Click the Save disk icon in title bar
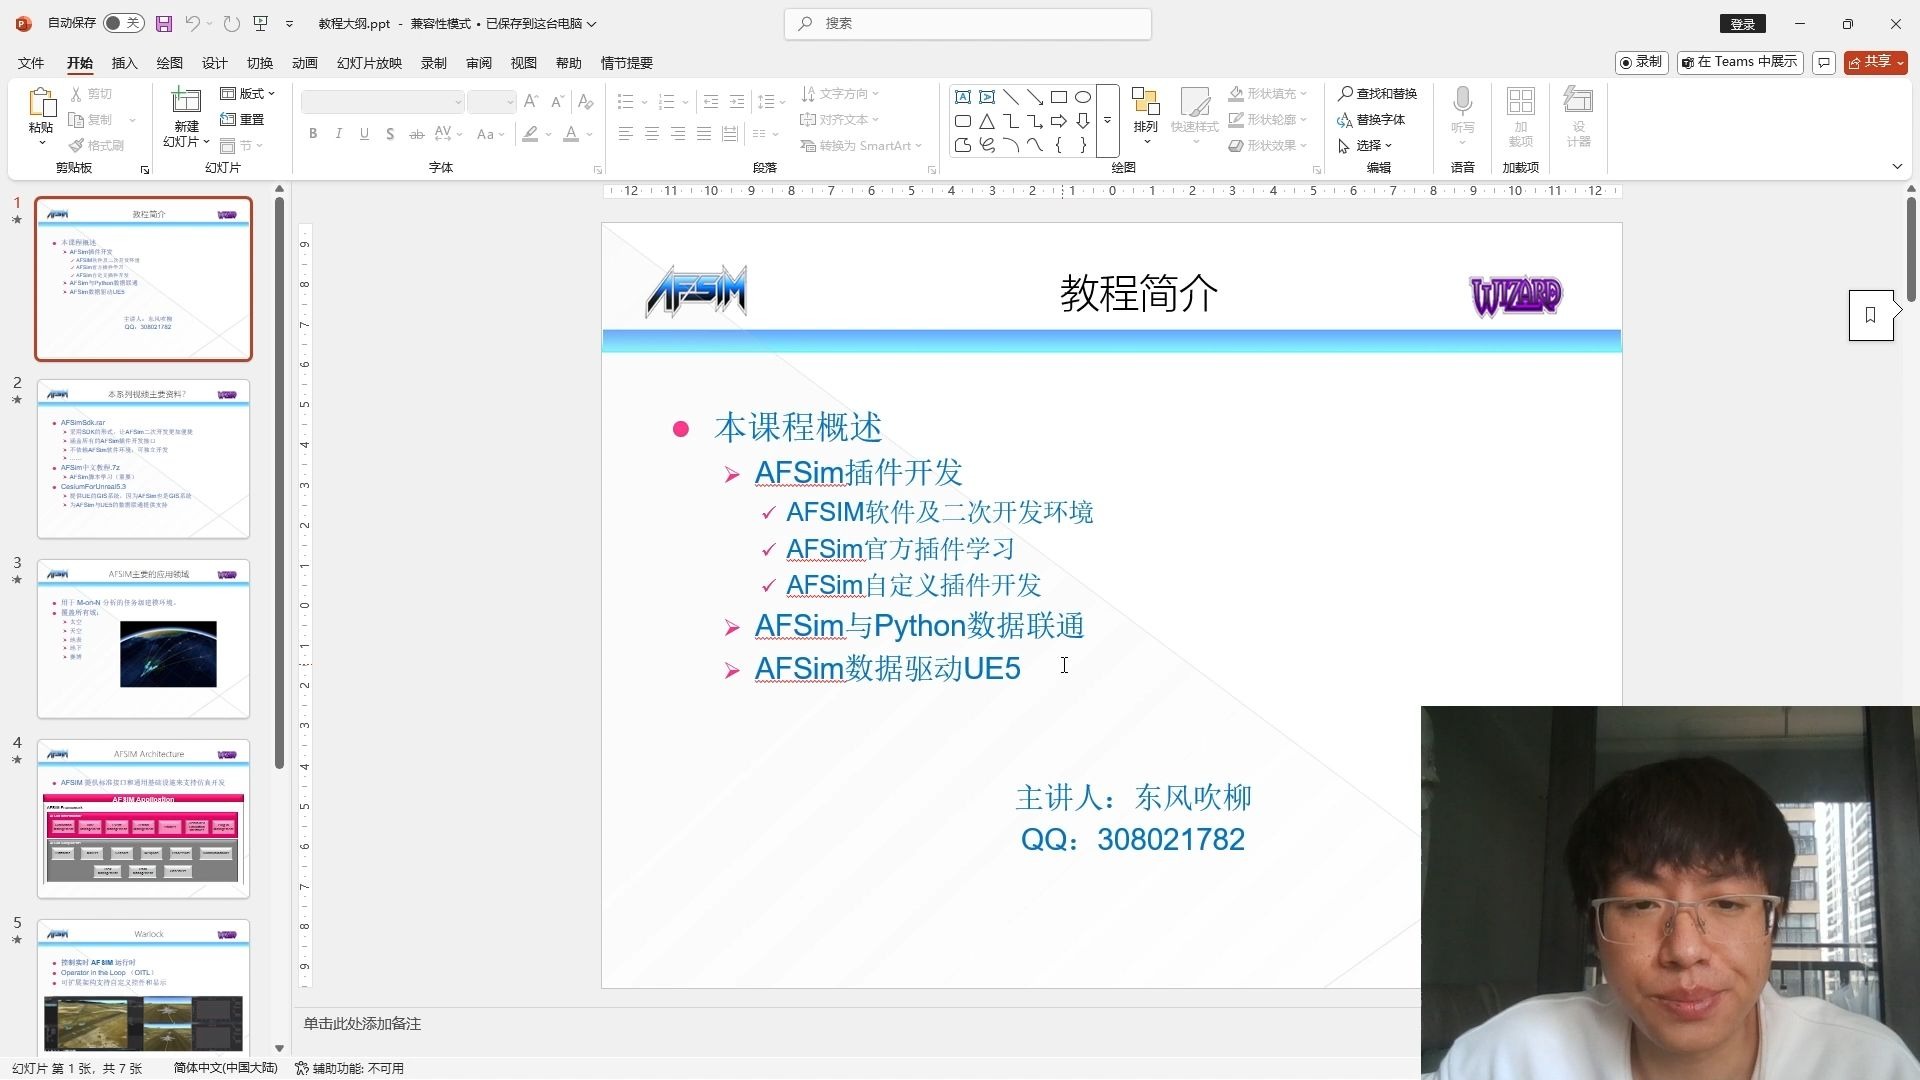 [164, 23]
